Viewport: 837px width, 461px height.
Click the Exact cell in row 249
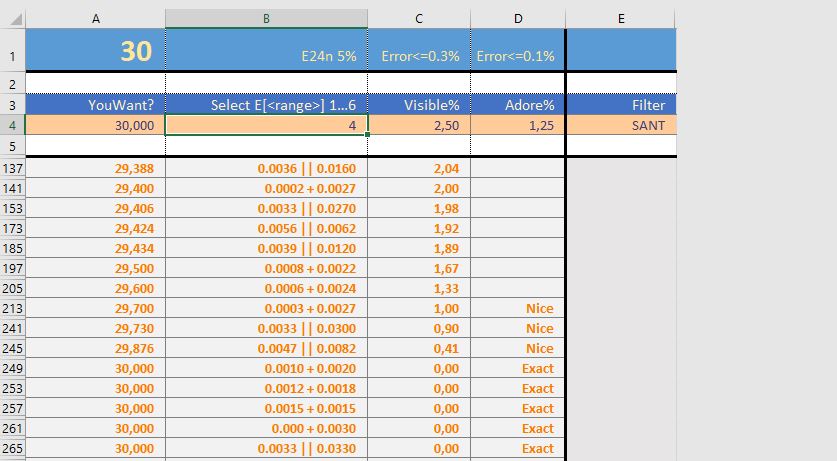tap(518, 368)
